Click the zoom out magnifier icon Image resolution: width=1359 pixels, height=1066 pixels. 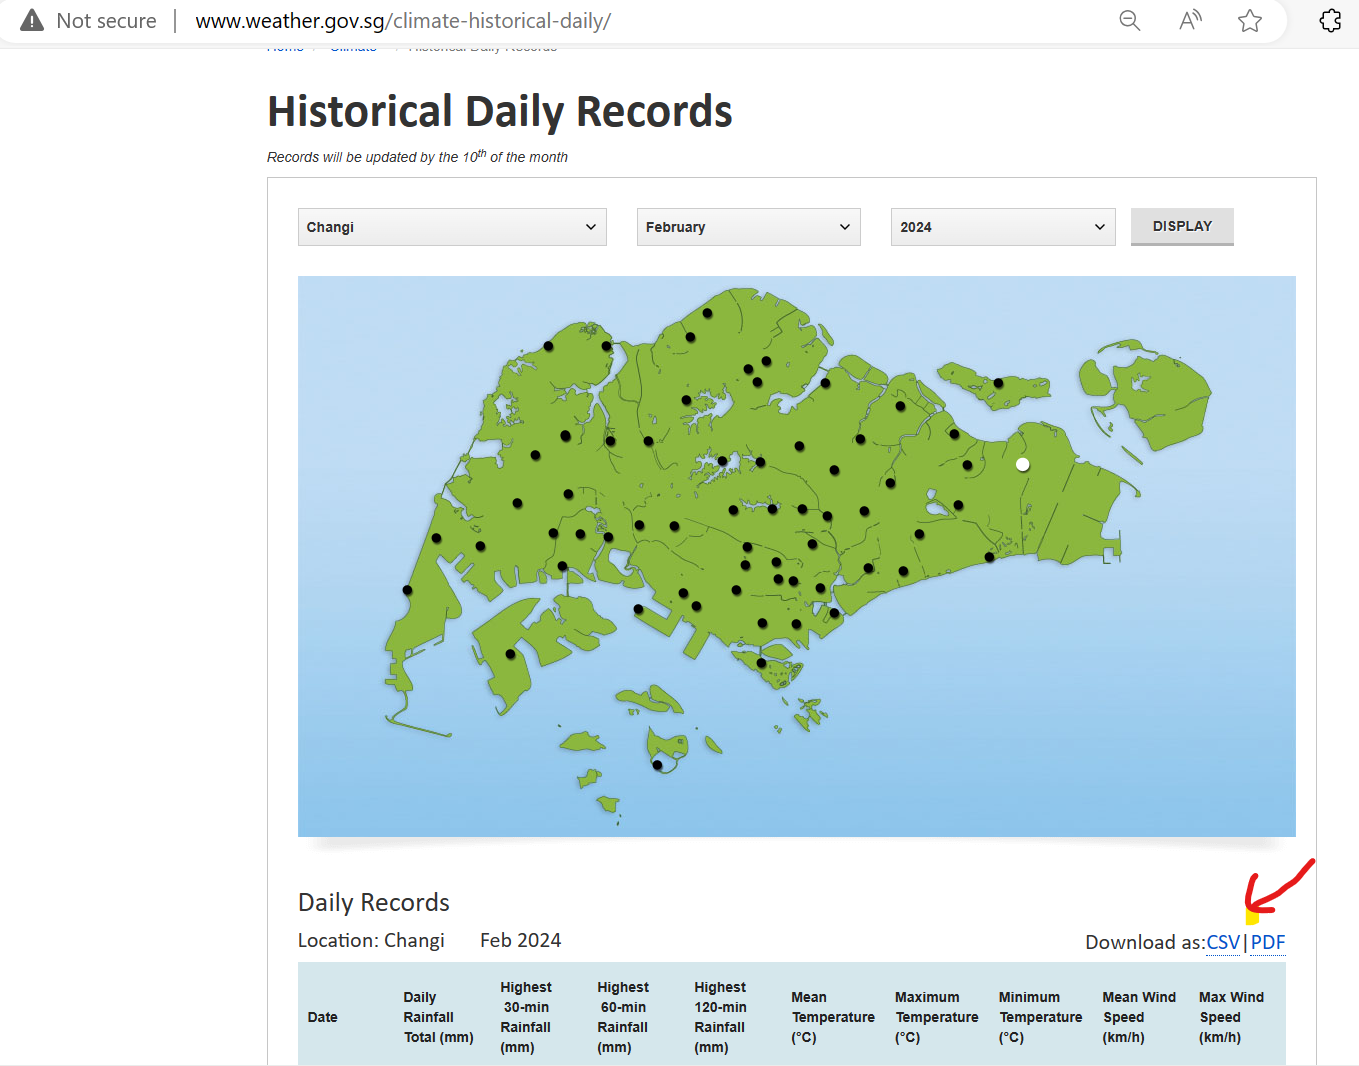(x=1129, y=21)
